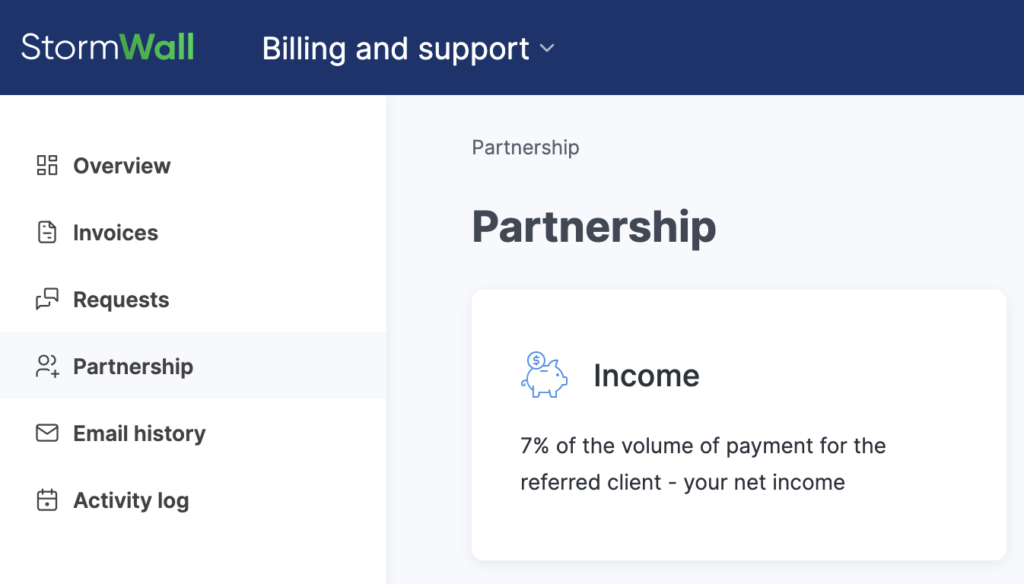This screenshot has width=1024, height=584.
Task: Click the 7% net income description text
Action: coord(703,464)
